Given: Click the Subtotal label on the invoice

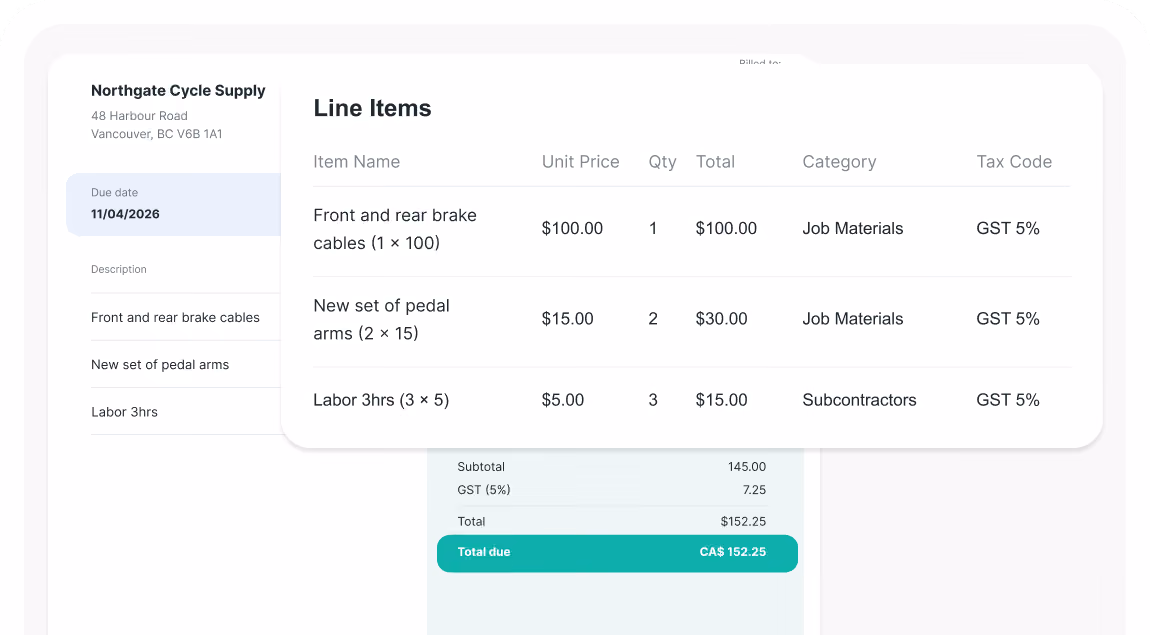Looking at the screenshot, I should coord(481,467).
